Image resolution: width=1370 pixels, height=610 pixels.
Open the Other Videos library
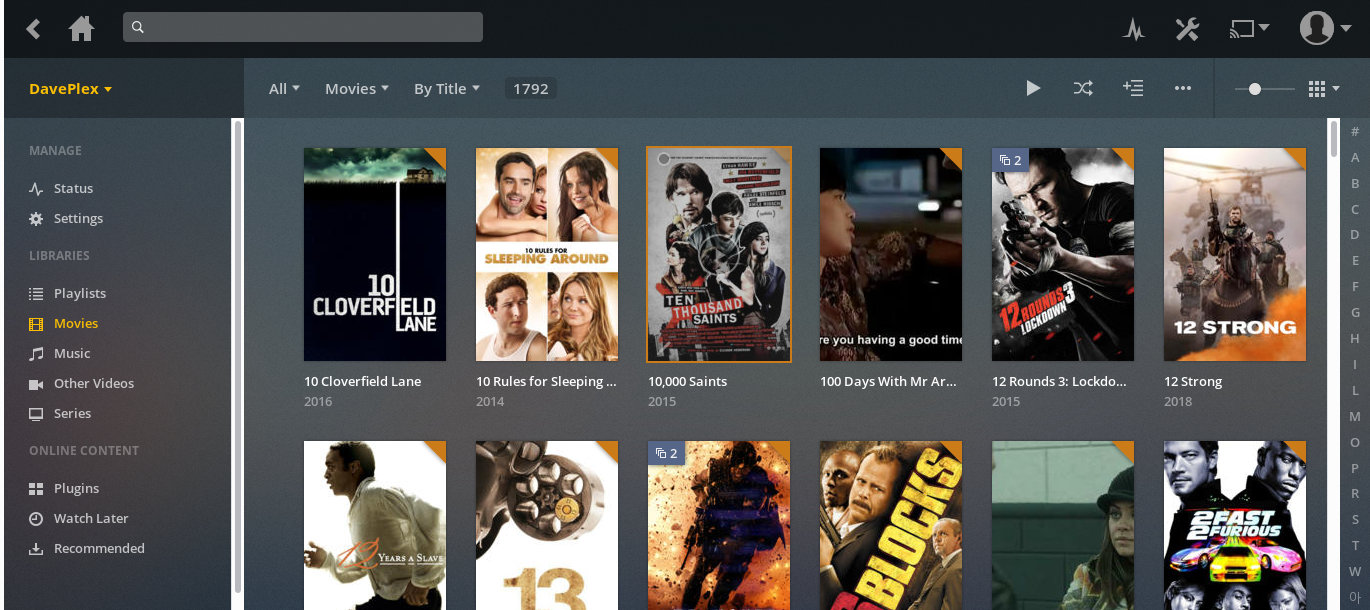coord(94,383)
